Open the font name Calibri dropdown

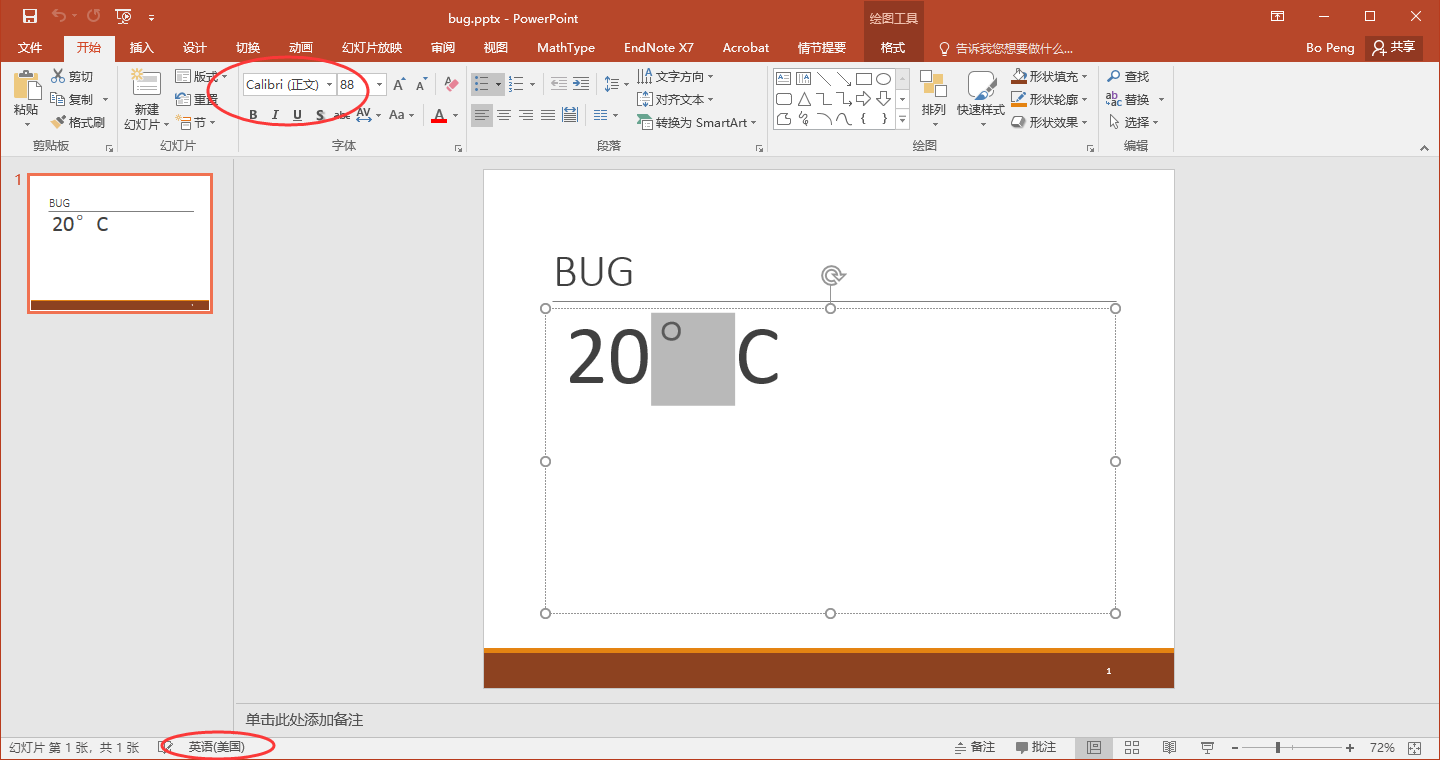pos(329,85)
